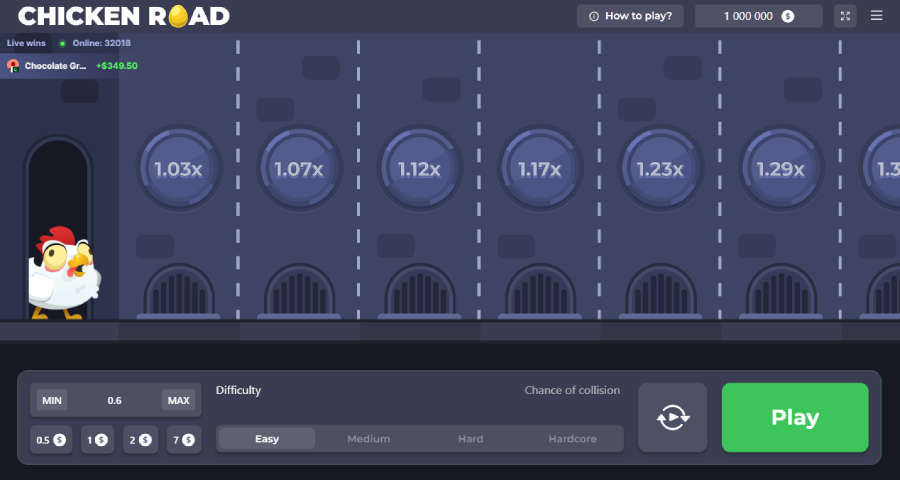Choose the 0.5 dollar bet preset
Screen dimensions: 900x480
click(51, 439)
